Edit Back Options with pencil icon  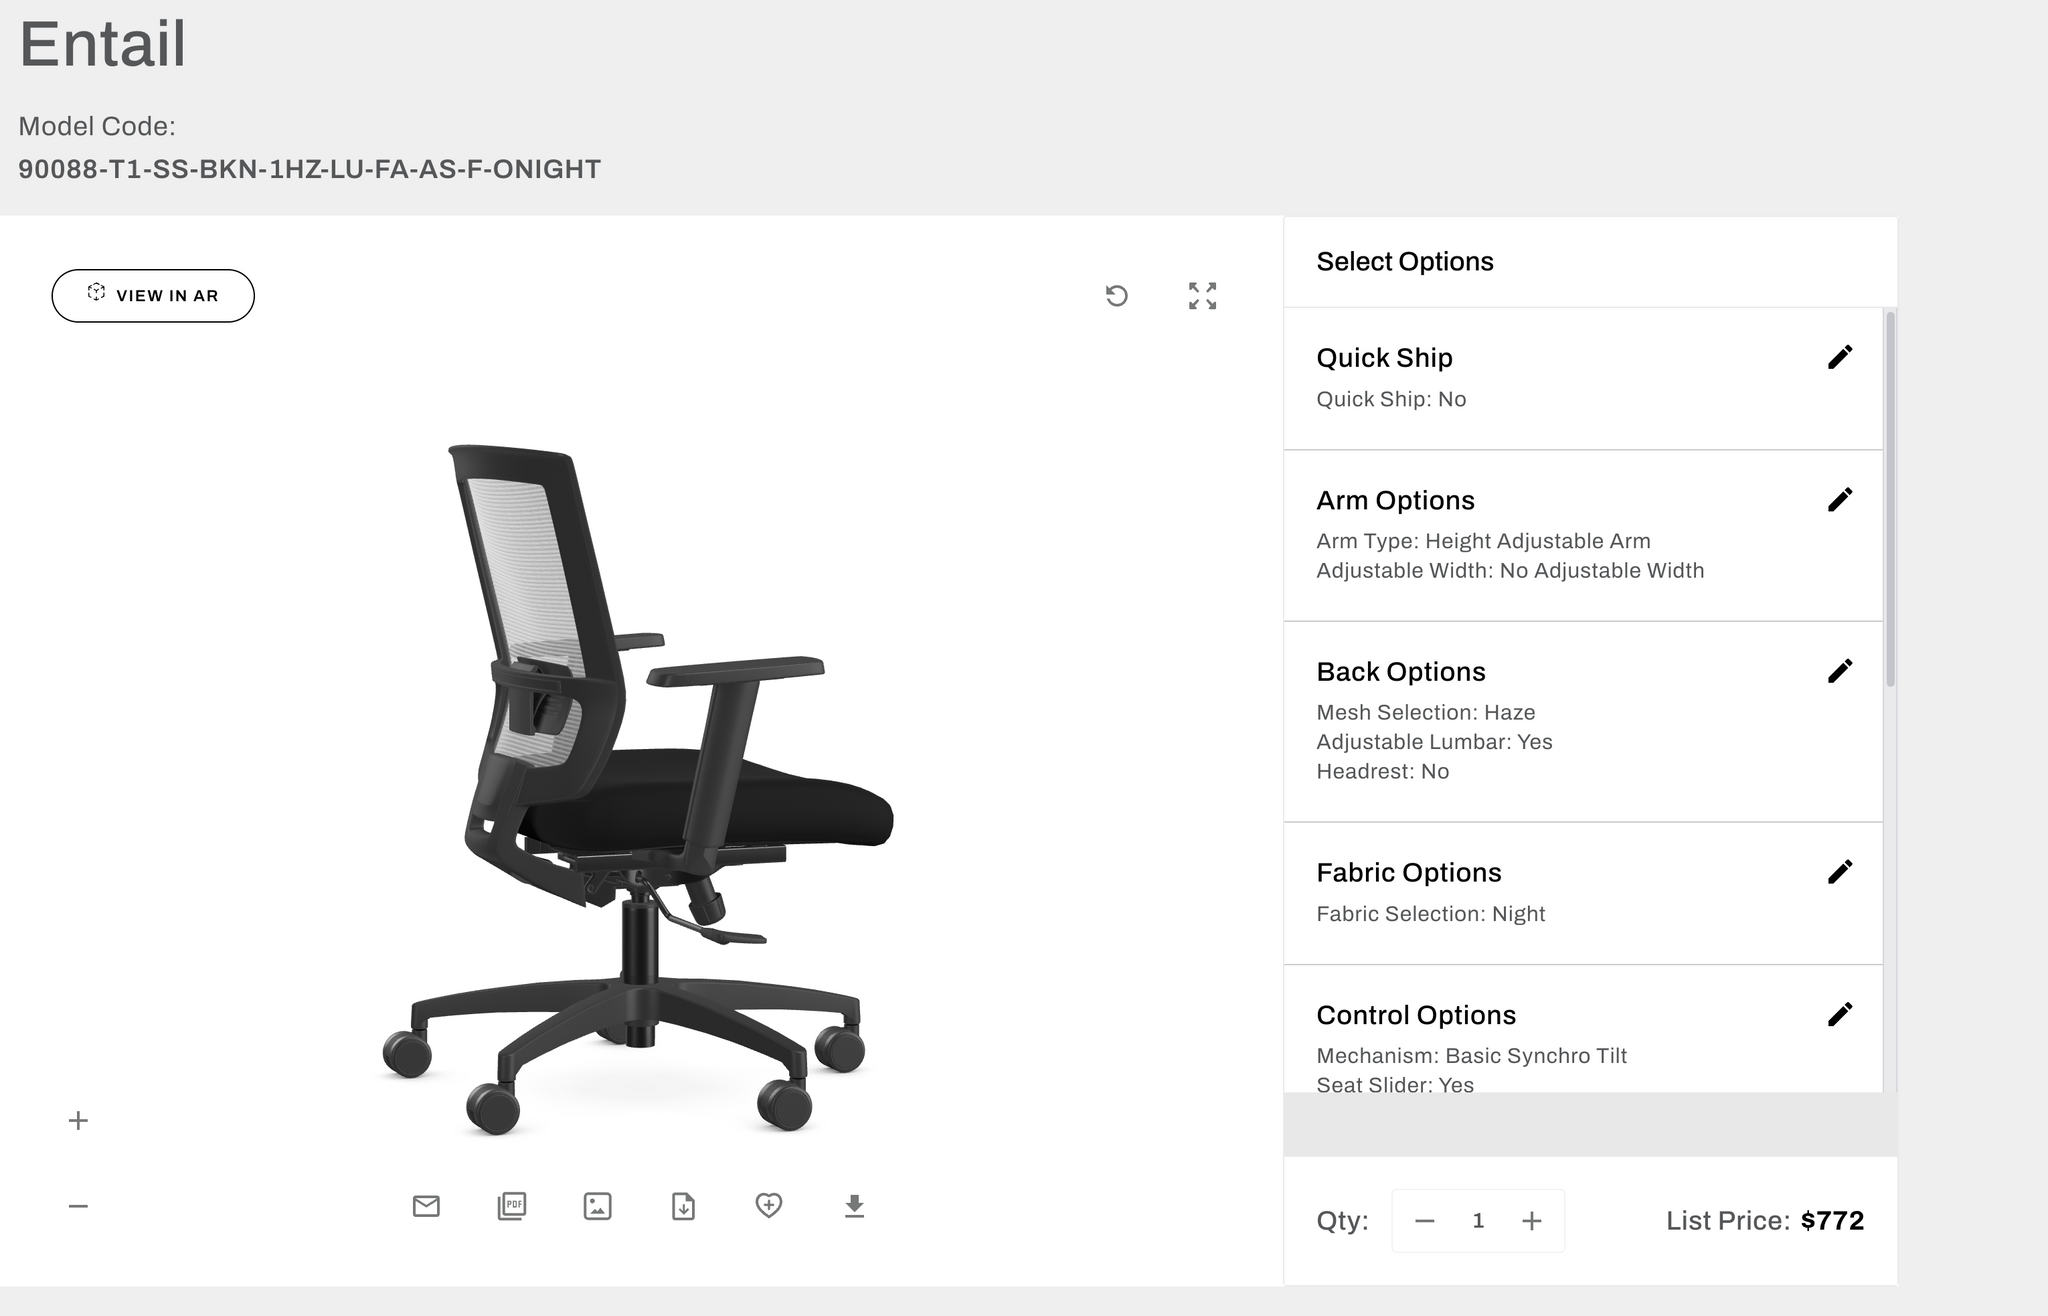click(x=1840, y=671)
